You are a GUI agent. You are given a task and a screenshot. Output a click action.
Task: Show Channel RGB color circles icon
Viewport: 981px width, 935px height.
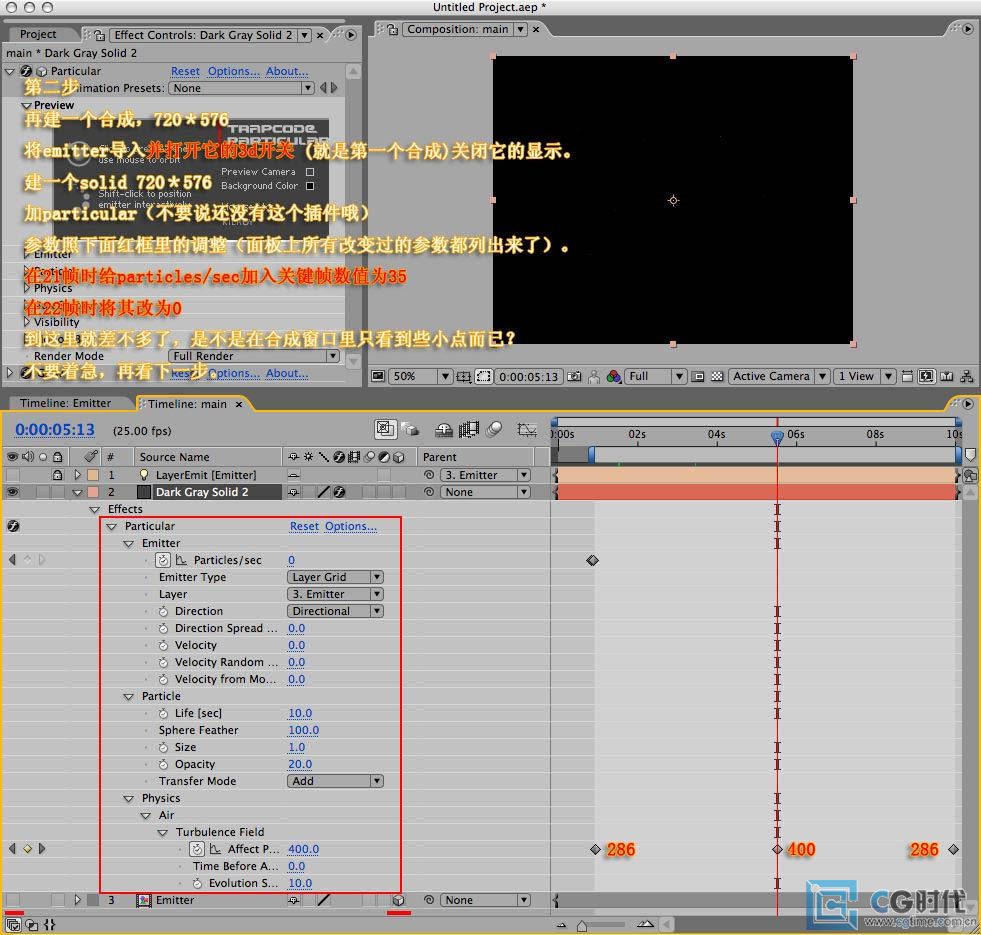coord(613,376)
